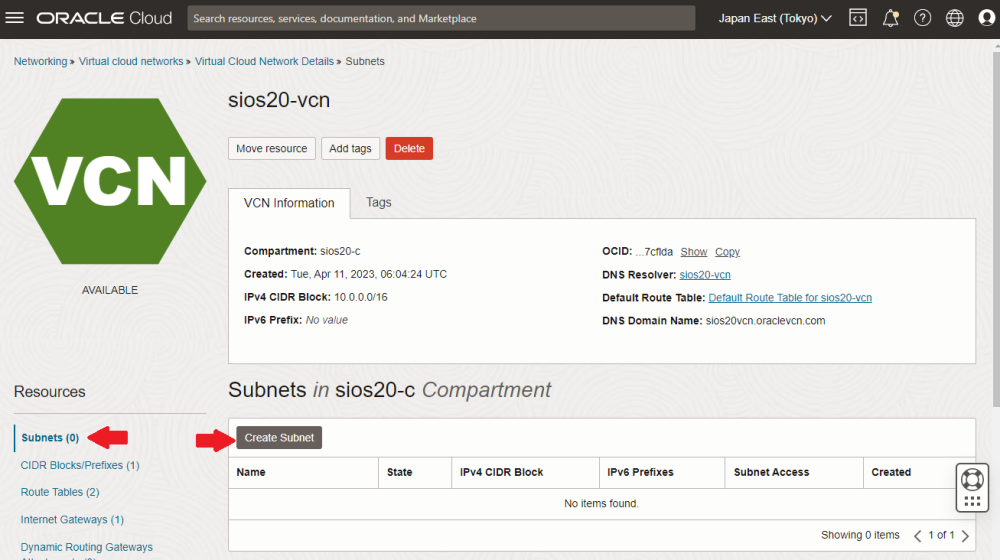Select Route Tables (2) in Resources
The width and height of the screenshot is (1000, 560).
(x=60, y=492)
